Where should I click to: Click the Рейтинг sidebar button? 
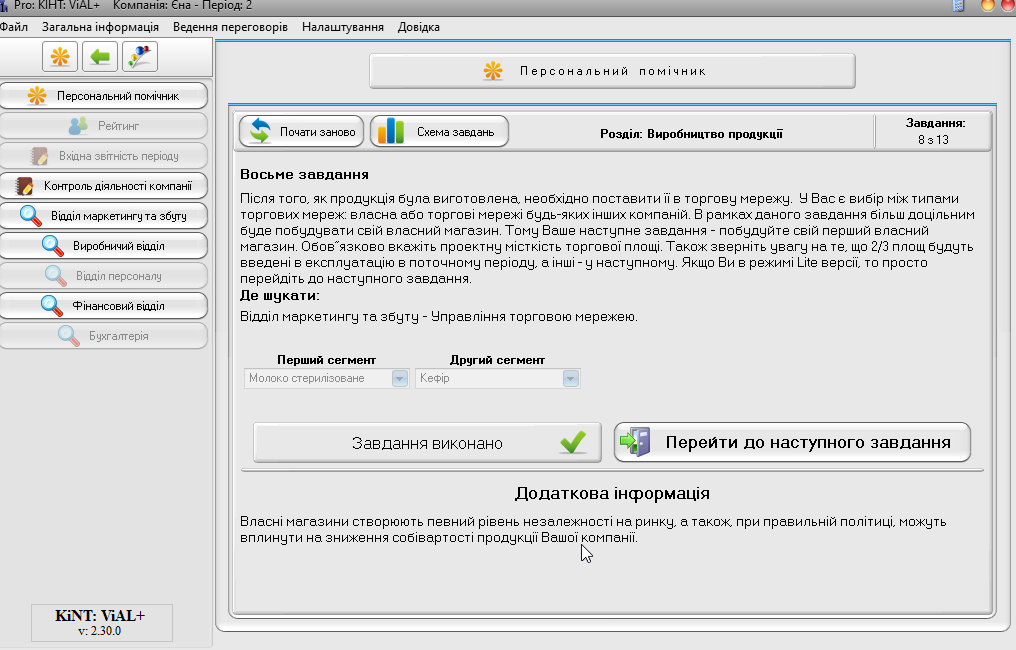pyautogui.click(x=104, y=126)
